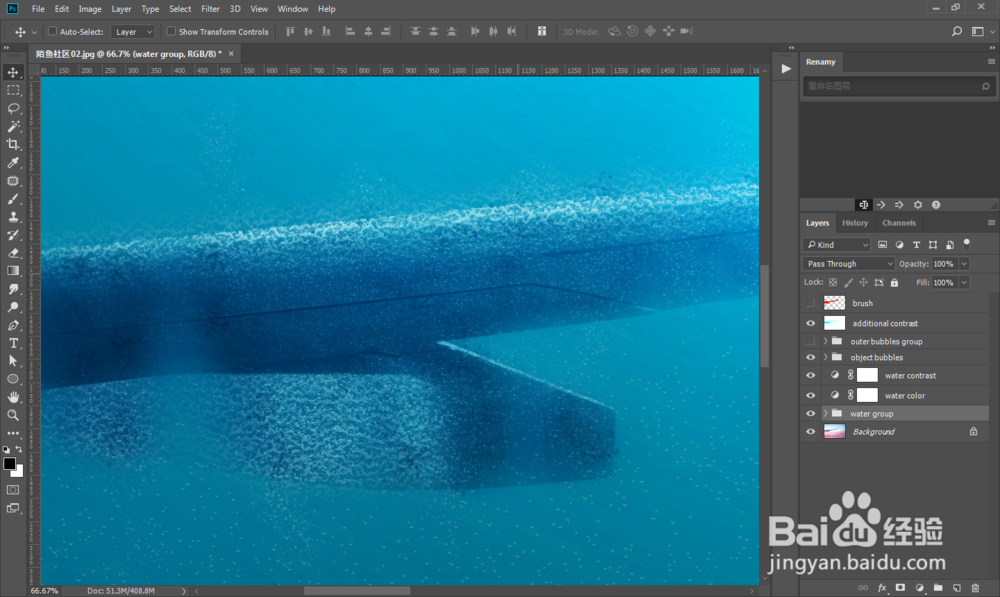Select the Eraser tool

tap(13, 253)
